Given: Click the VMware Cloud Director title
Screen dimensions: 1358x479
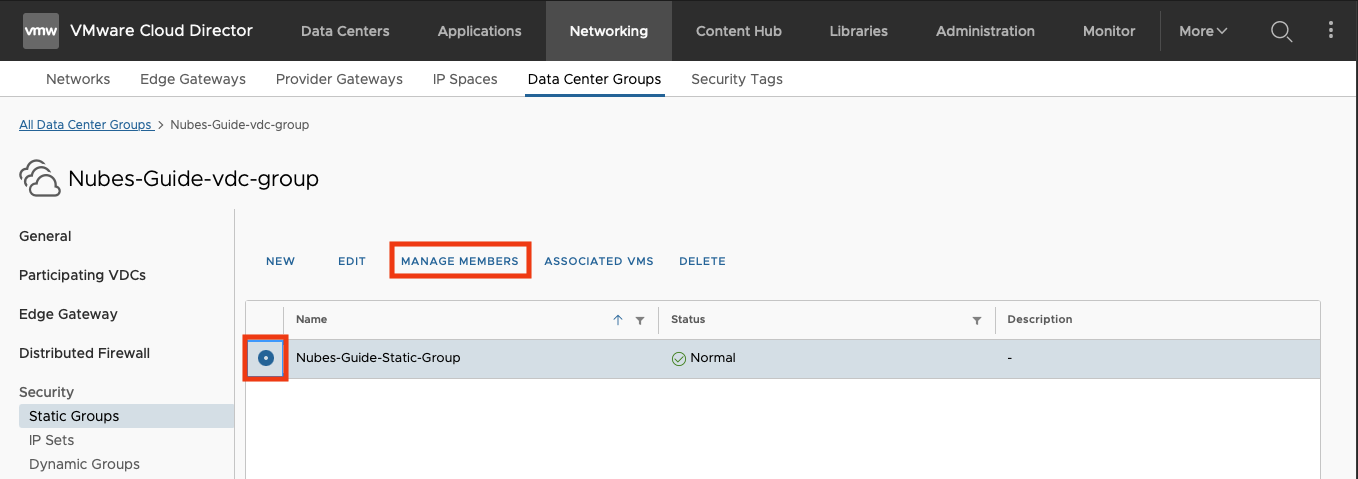Looking at the screenshot, I should pyautogui.click(x=161, y=31).
